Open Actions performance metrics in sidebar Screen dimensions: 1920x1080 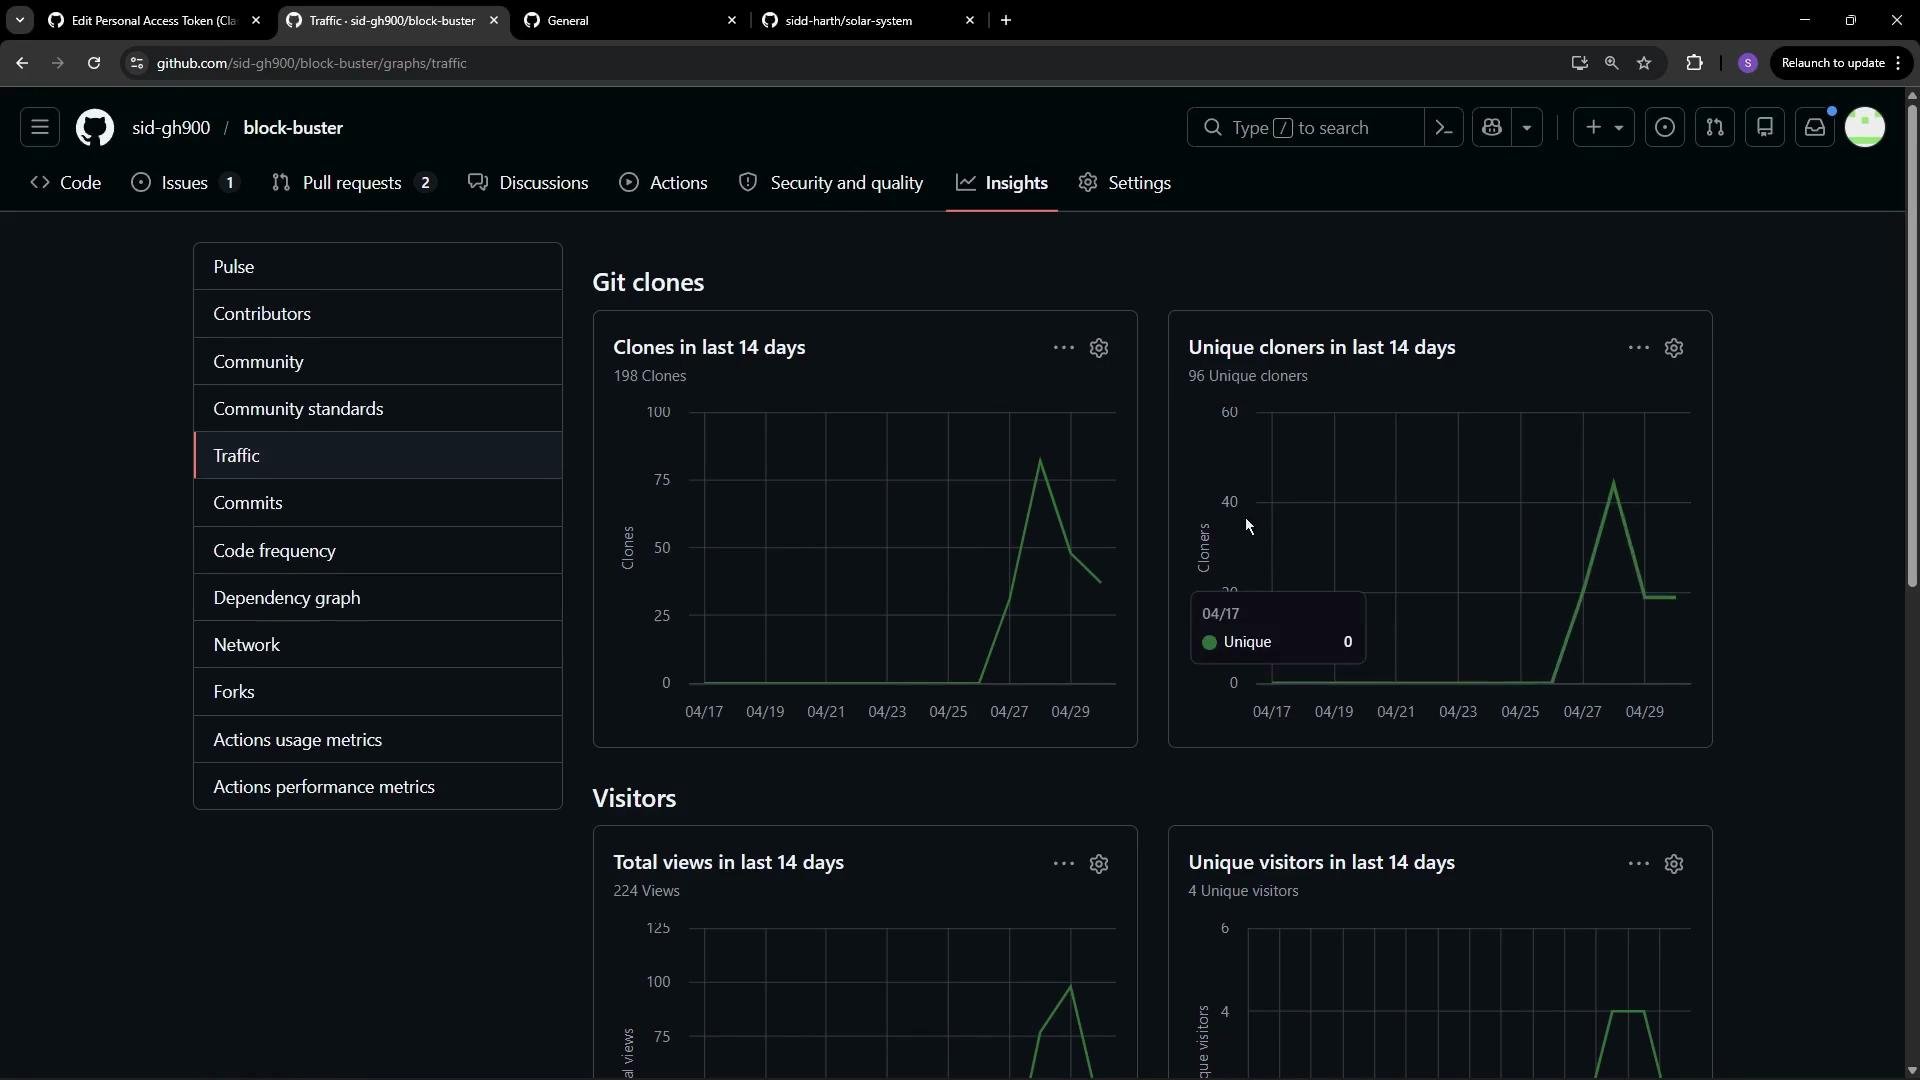[x=378, y=787]
